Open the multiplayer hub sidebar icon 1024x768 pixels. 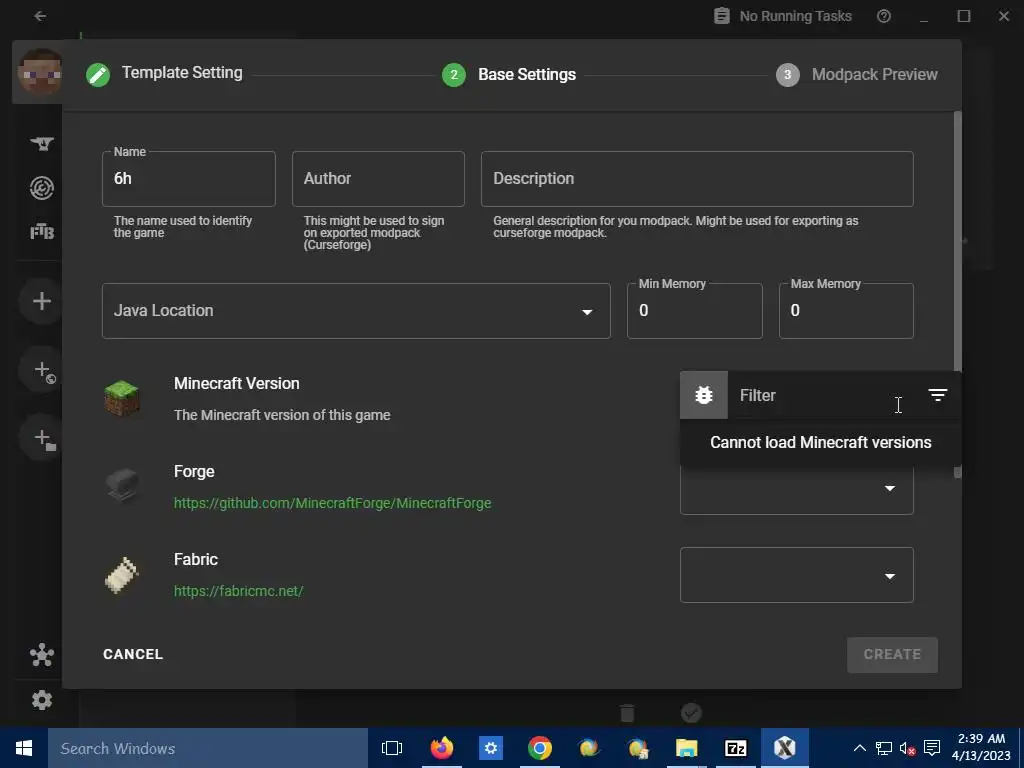click(x=42, y=654)
